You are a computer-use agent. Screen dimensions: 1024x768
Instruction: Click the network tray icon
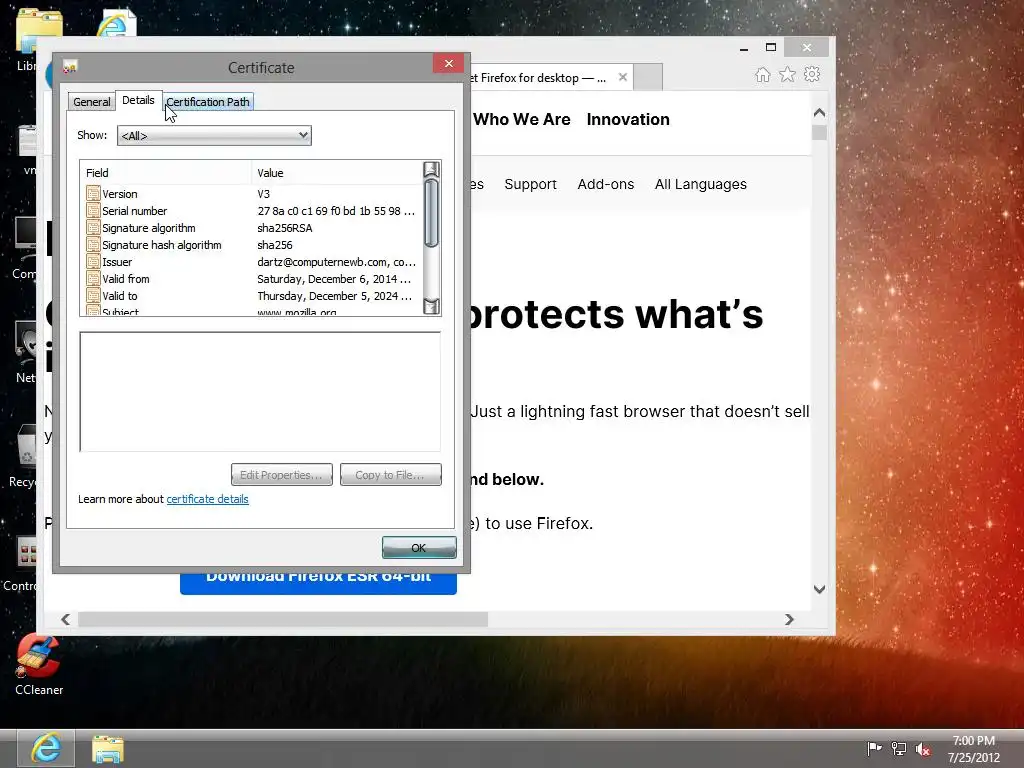[x=899, y=748]
